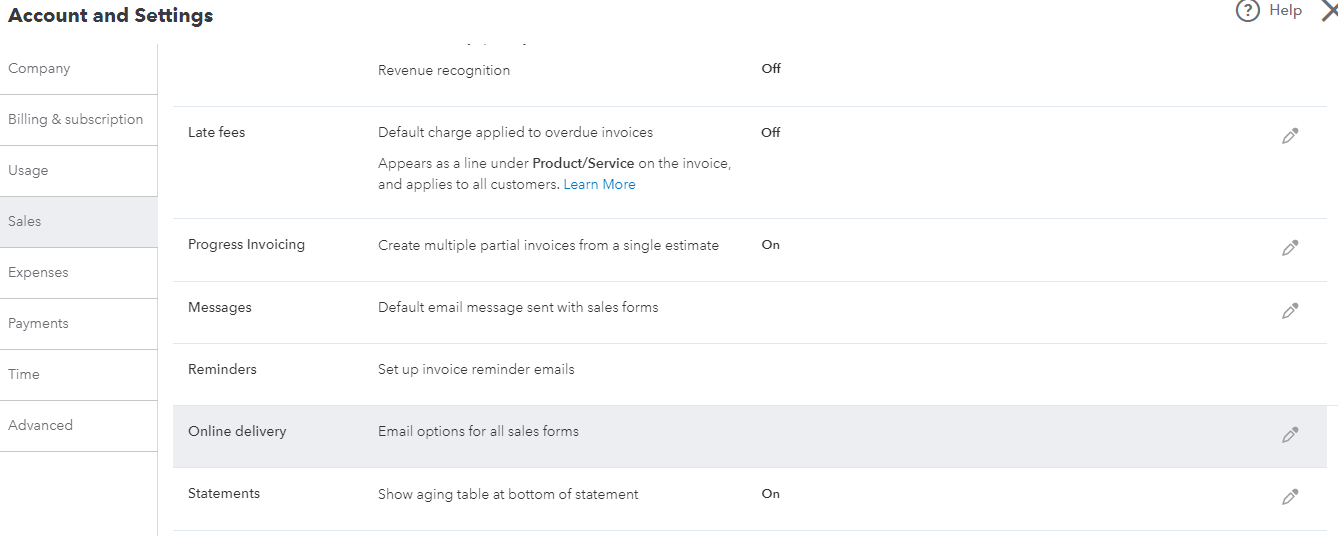
Task: Click the Late fees Off status
Action: (x=770, y=133)
